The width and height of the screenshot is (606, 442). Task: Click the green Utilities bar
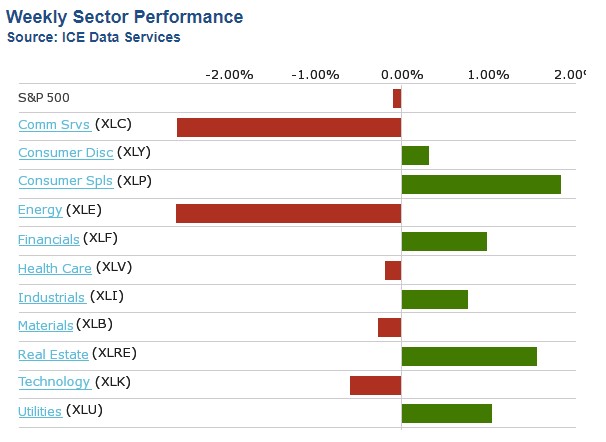pos(447,414)
